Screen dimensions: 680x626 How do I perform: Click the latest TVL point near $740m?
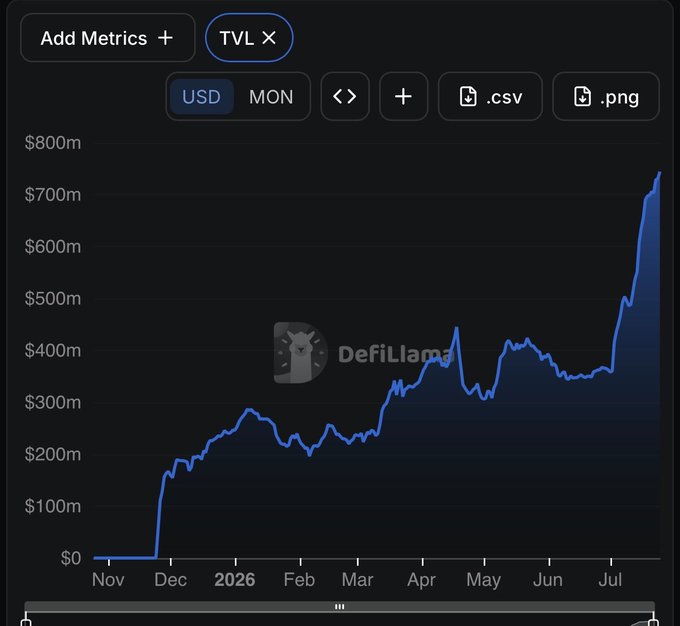660,173
